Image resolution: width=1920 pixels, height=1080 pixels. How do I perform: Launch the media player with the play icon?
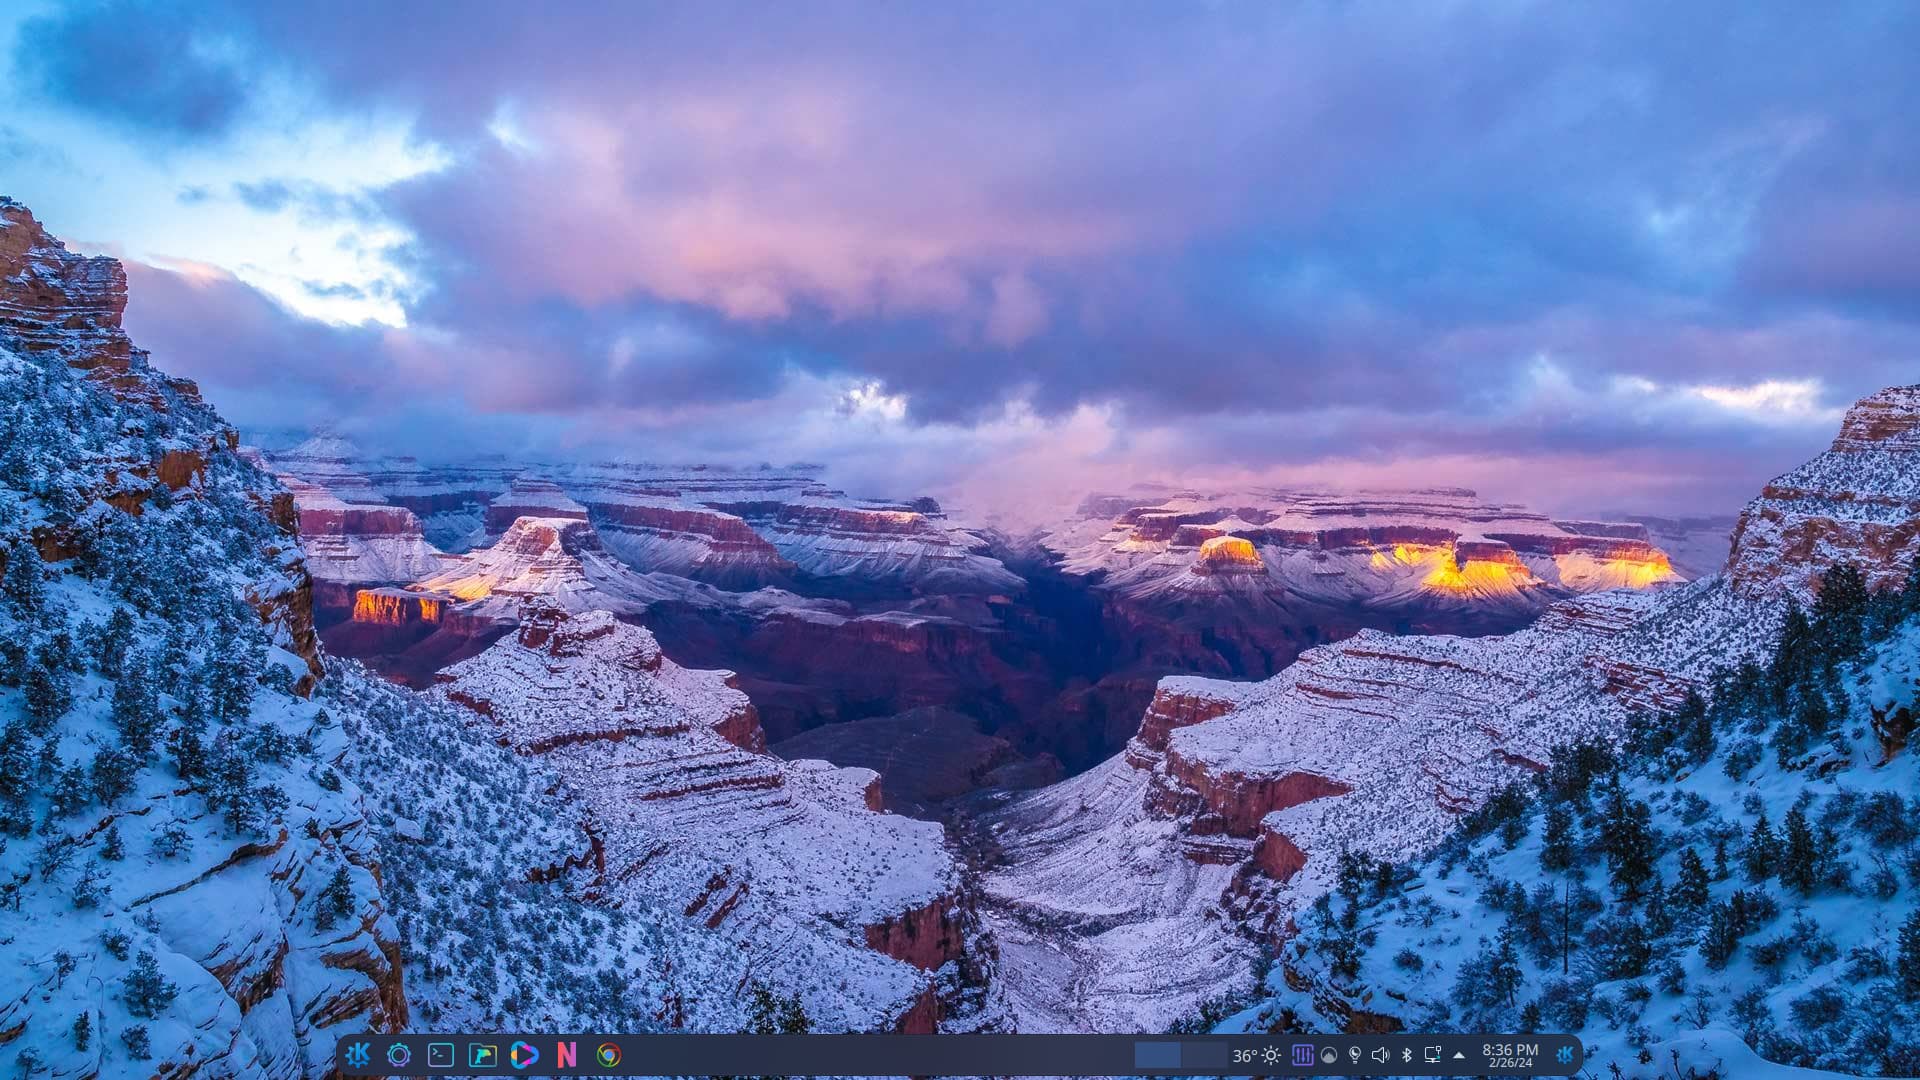point(524,1054)
